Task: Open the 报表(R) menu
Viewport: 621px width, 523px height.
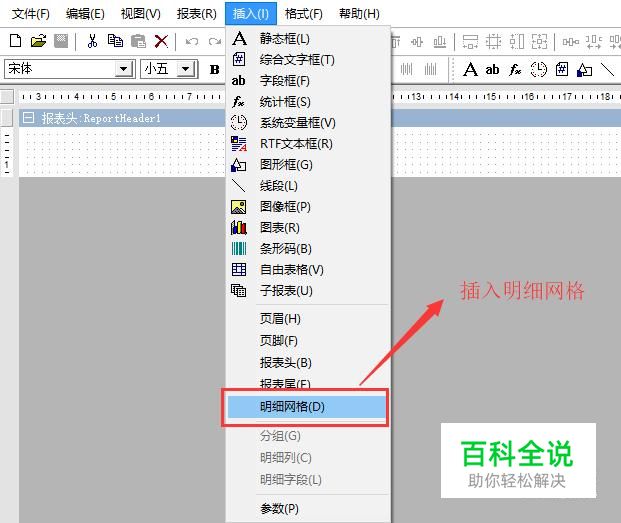Action: click(x=196, y=14)
